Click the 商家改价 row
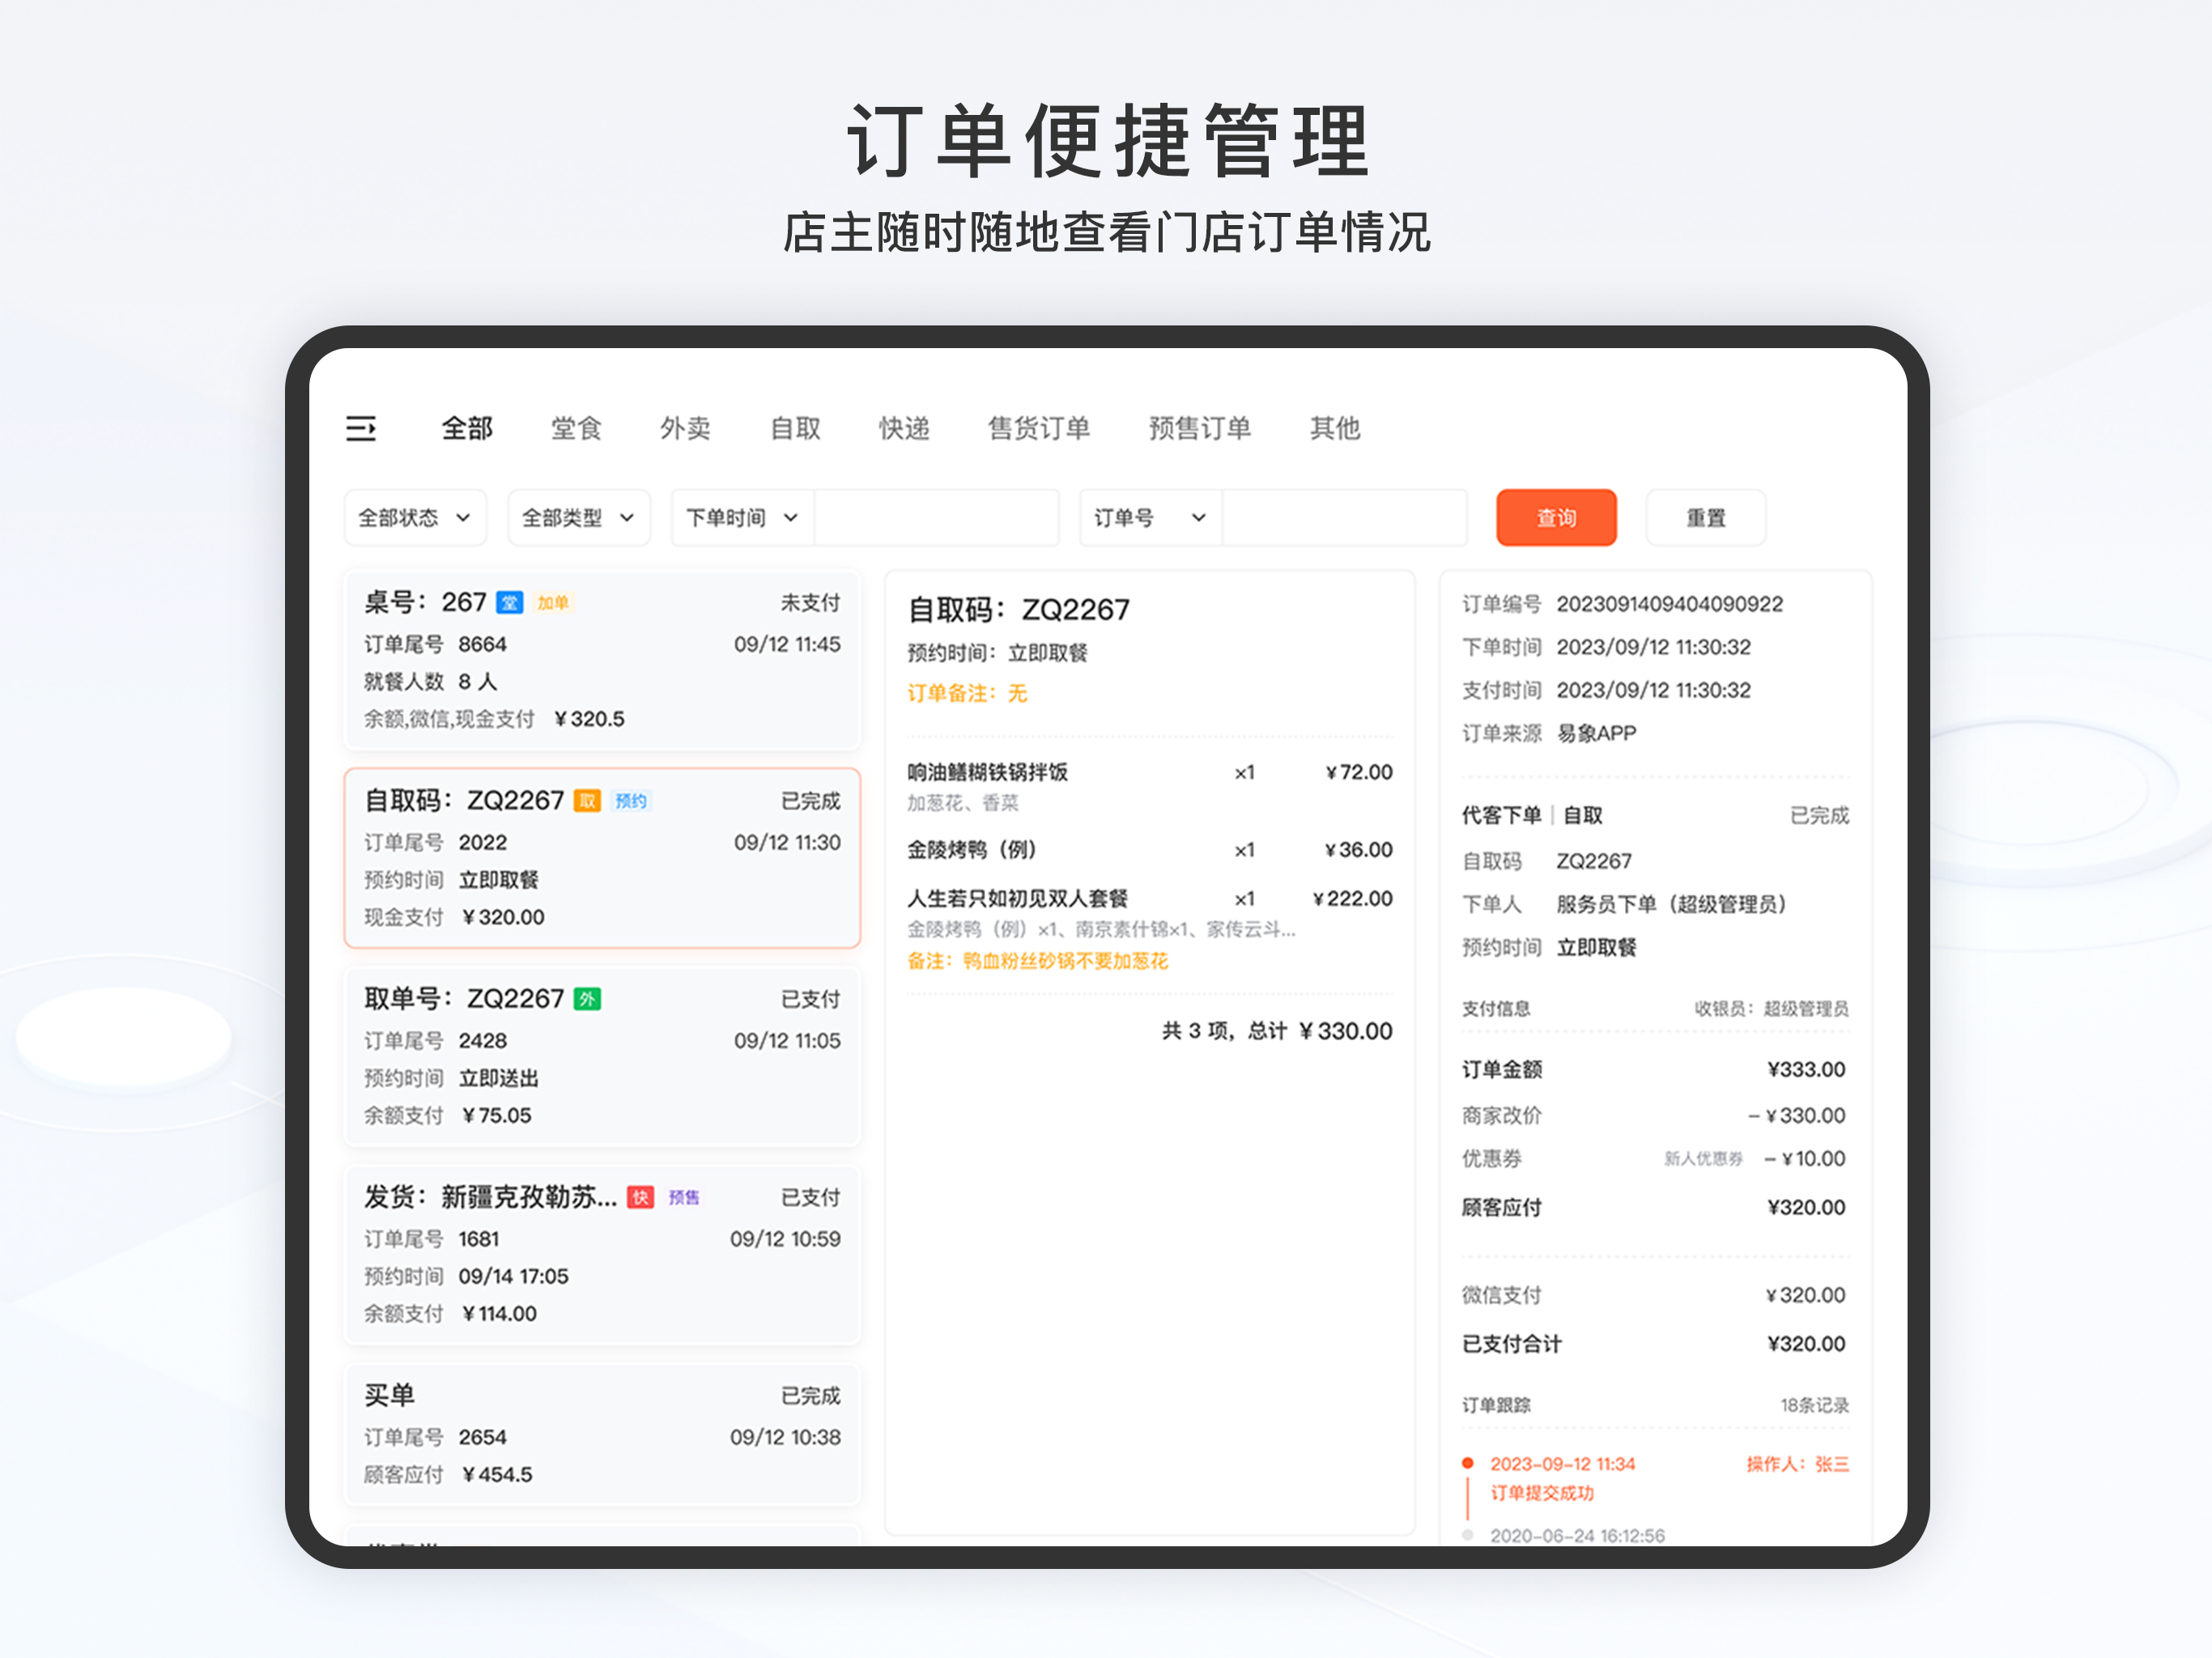Viewport: 2212px width, 1658px height. 1654,1116
